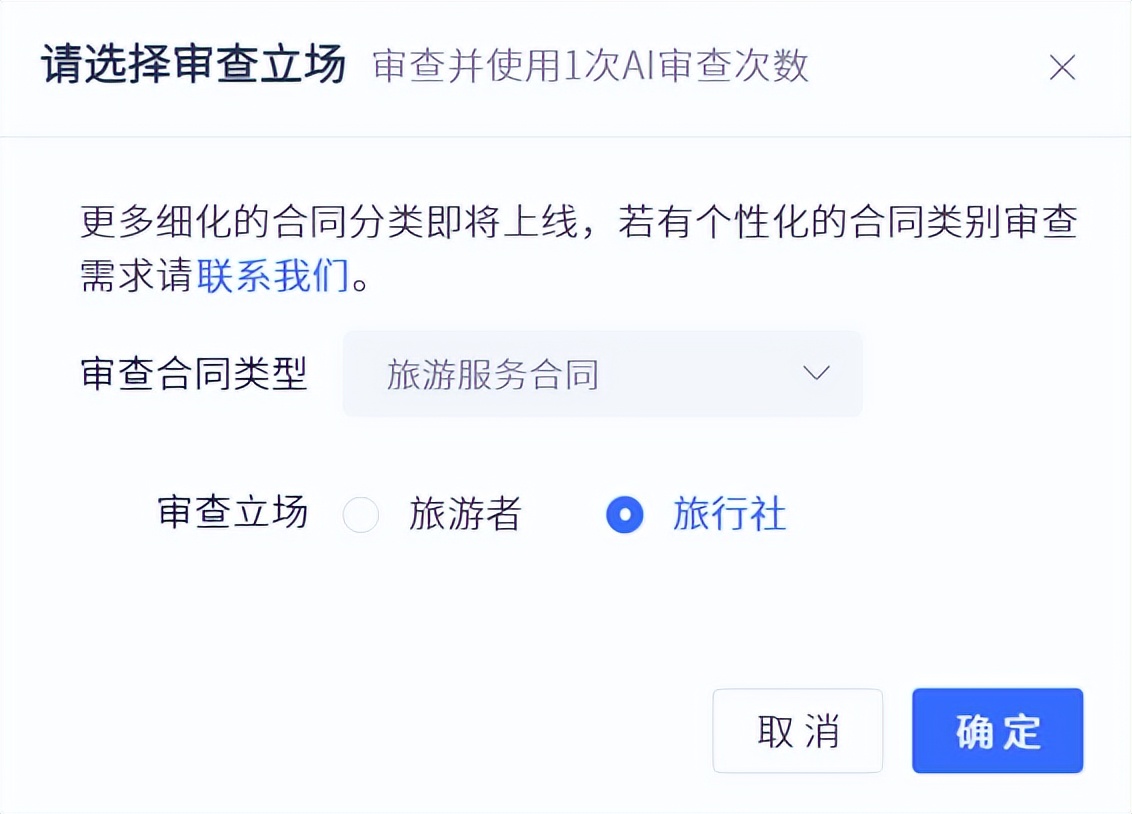Click the chevron arrow on the contract type selector

pyautogui.click(x=816, y=373)
